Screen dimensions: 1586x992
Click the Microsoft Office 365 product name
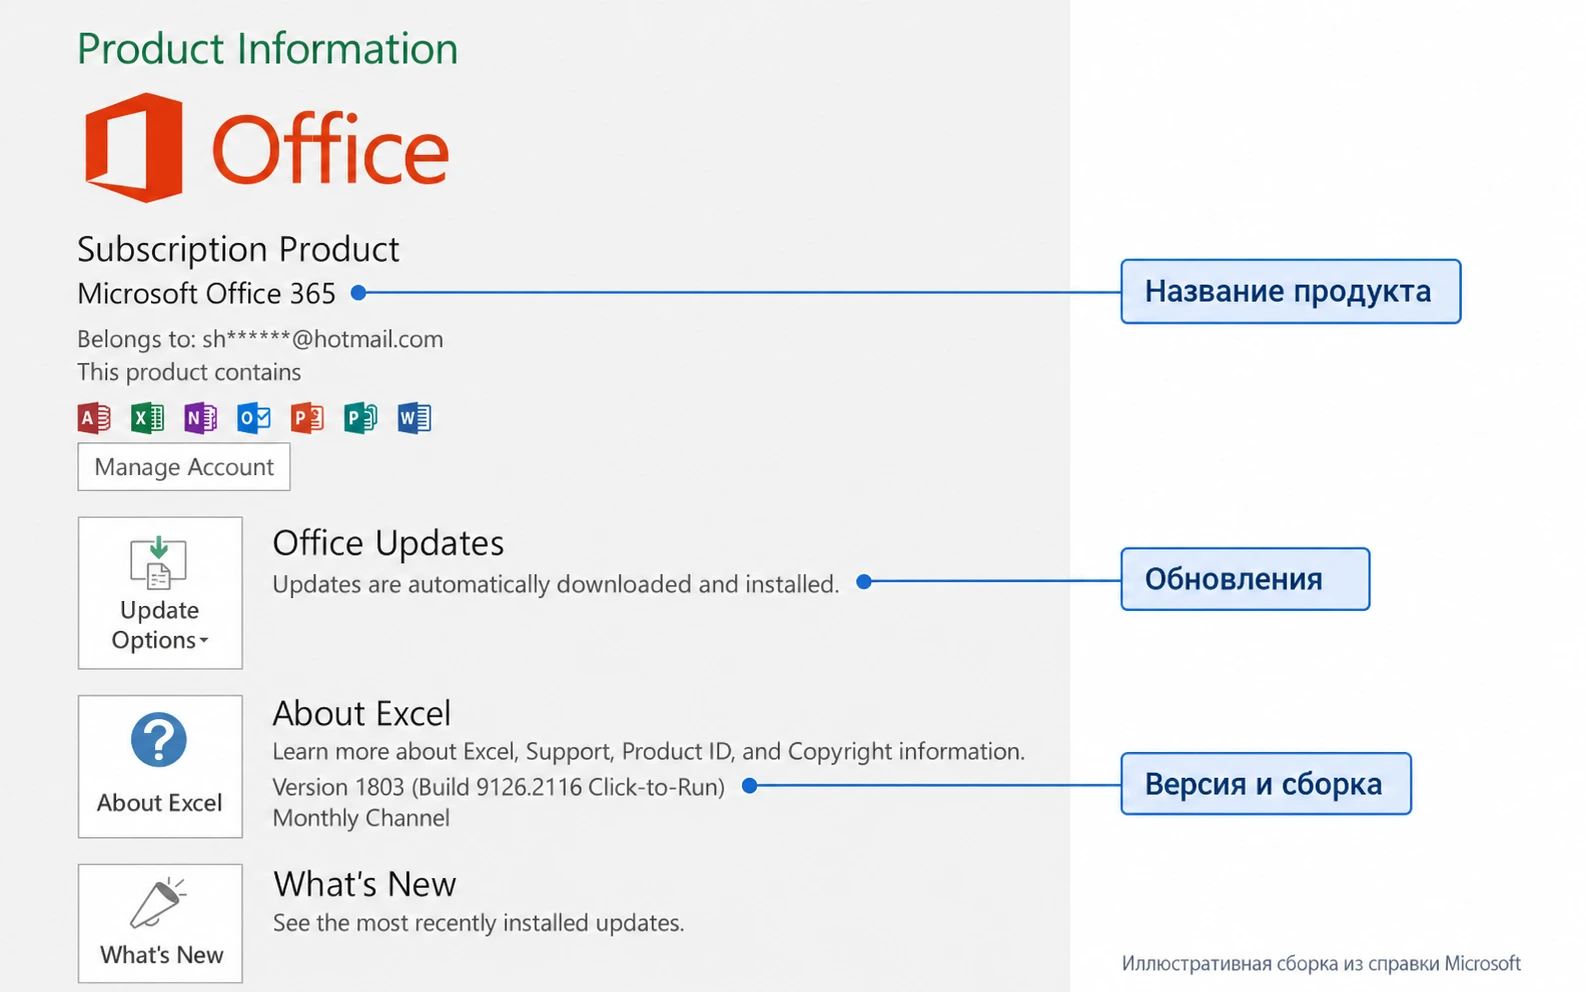206,294
